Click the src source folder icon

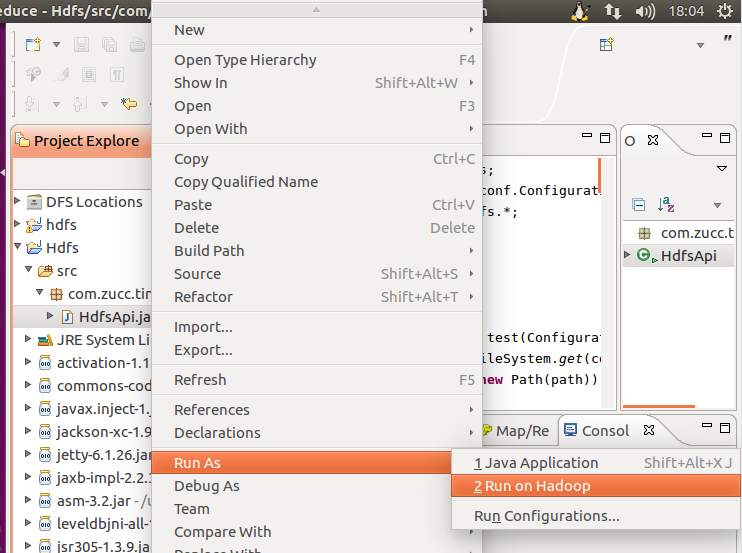pyautogui.click(x=45, y=271)
